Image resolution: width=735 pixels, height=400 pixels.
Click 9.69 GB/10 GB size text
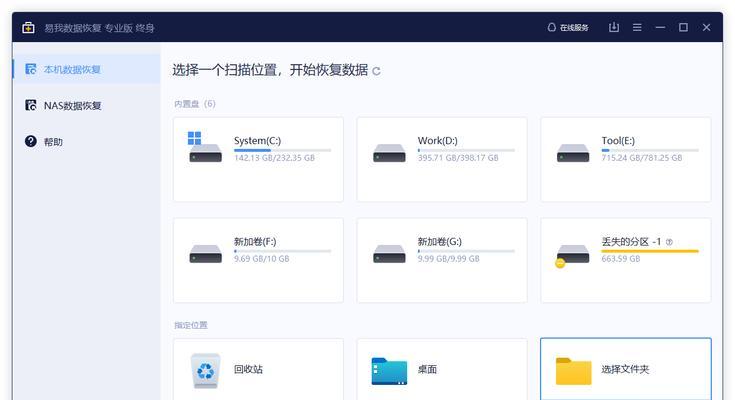262,259
